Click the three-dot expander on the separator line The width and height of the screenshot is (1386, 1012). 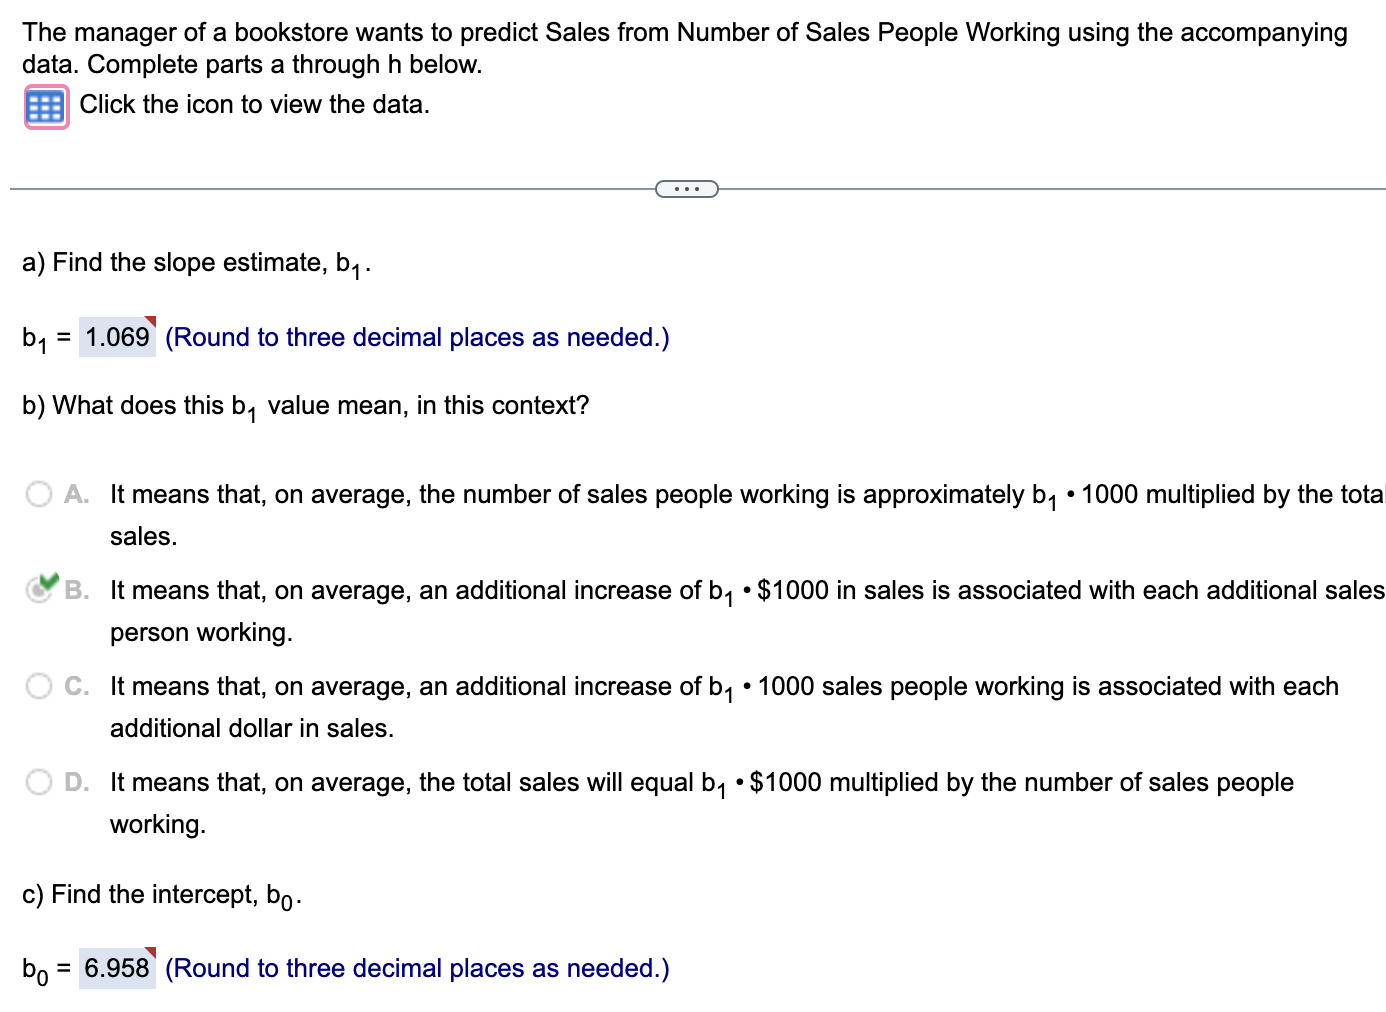click(687, 188)
